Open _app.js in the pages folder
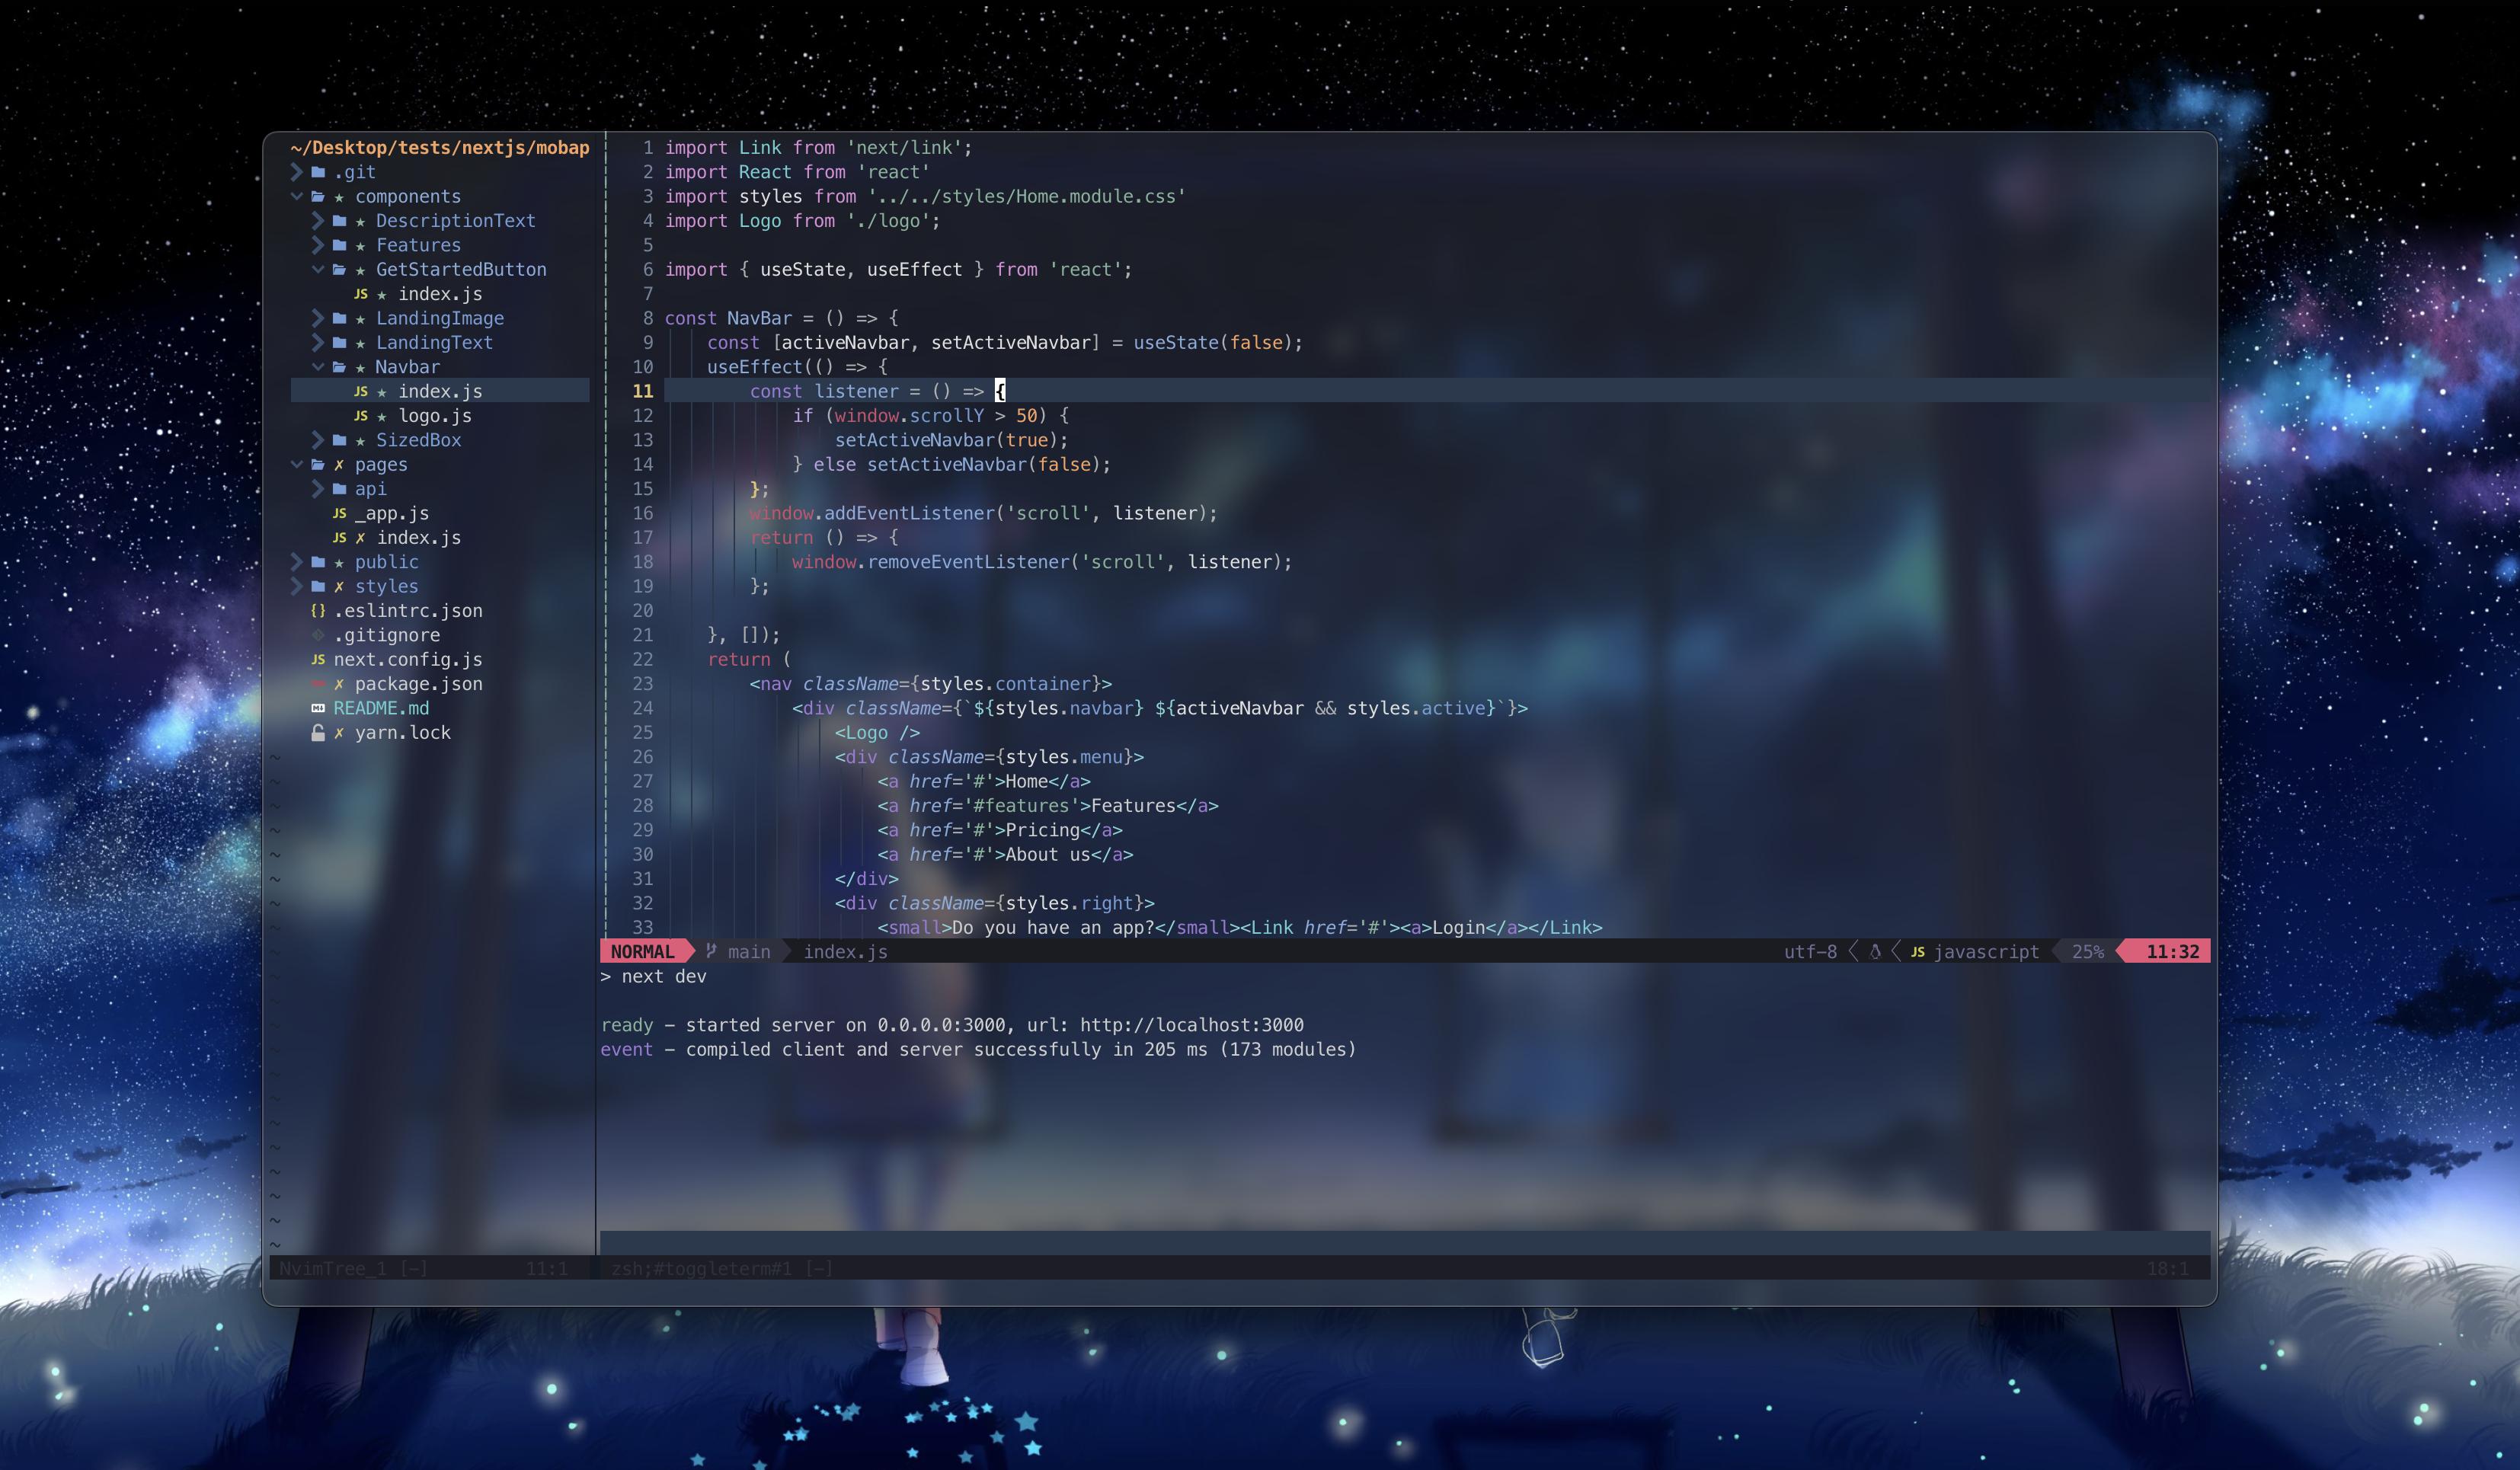This screenshot has height=1470, width=2520. pyautogui.click(x=391, y=513)
